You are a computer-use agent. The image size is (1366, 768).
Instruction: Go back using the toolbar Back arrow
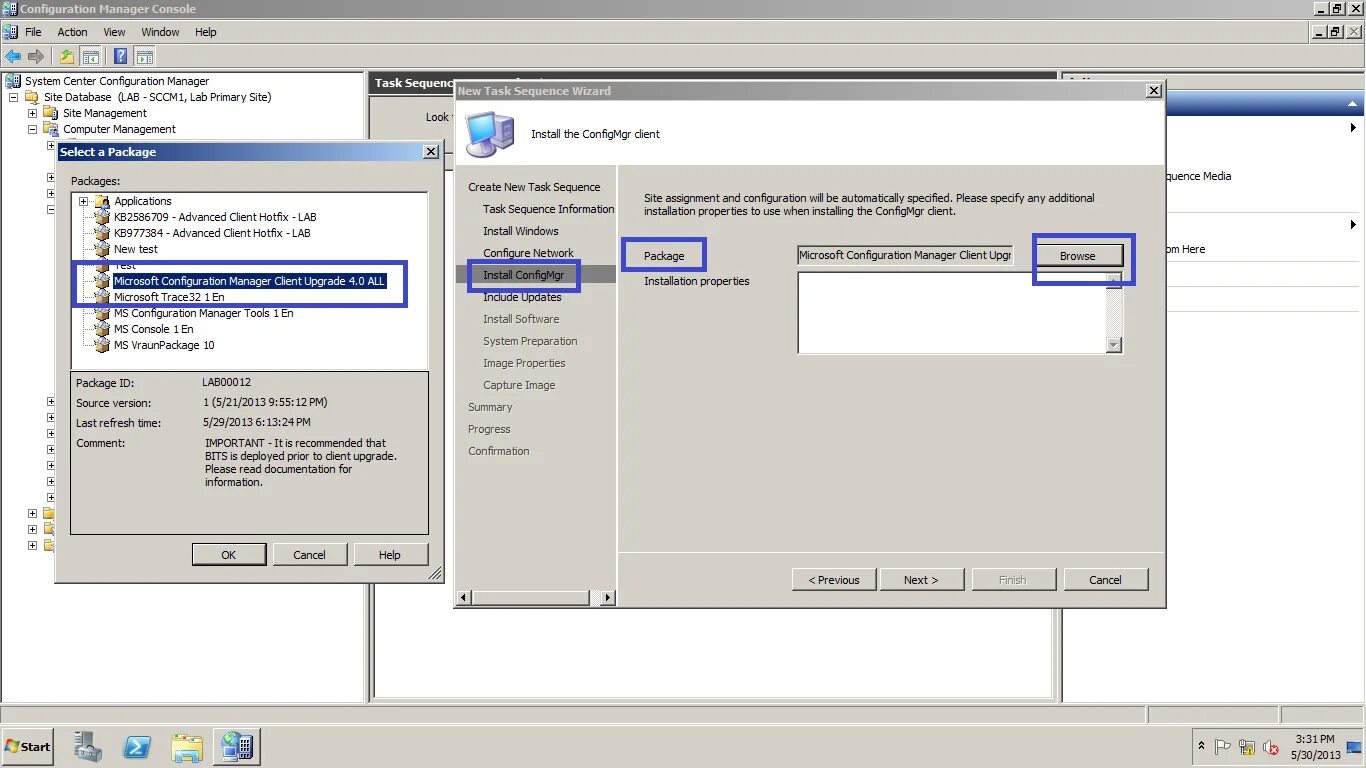pos(13,57)
